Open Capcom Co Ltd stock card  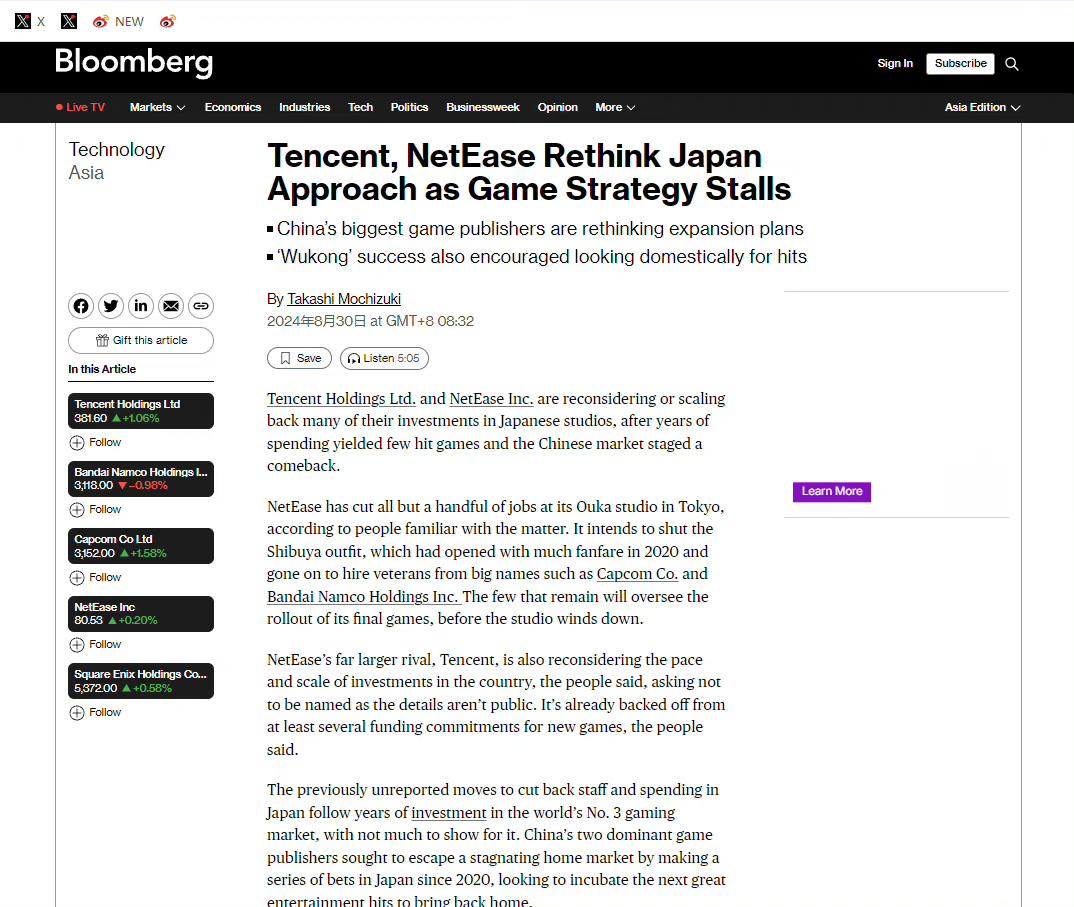click(141, 546)
